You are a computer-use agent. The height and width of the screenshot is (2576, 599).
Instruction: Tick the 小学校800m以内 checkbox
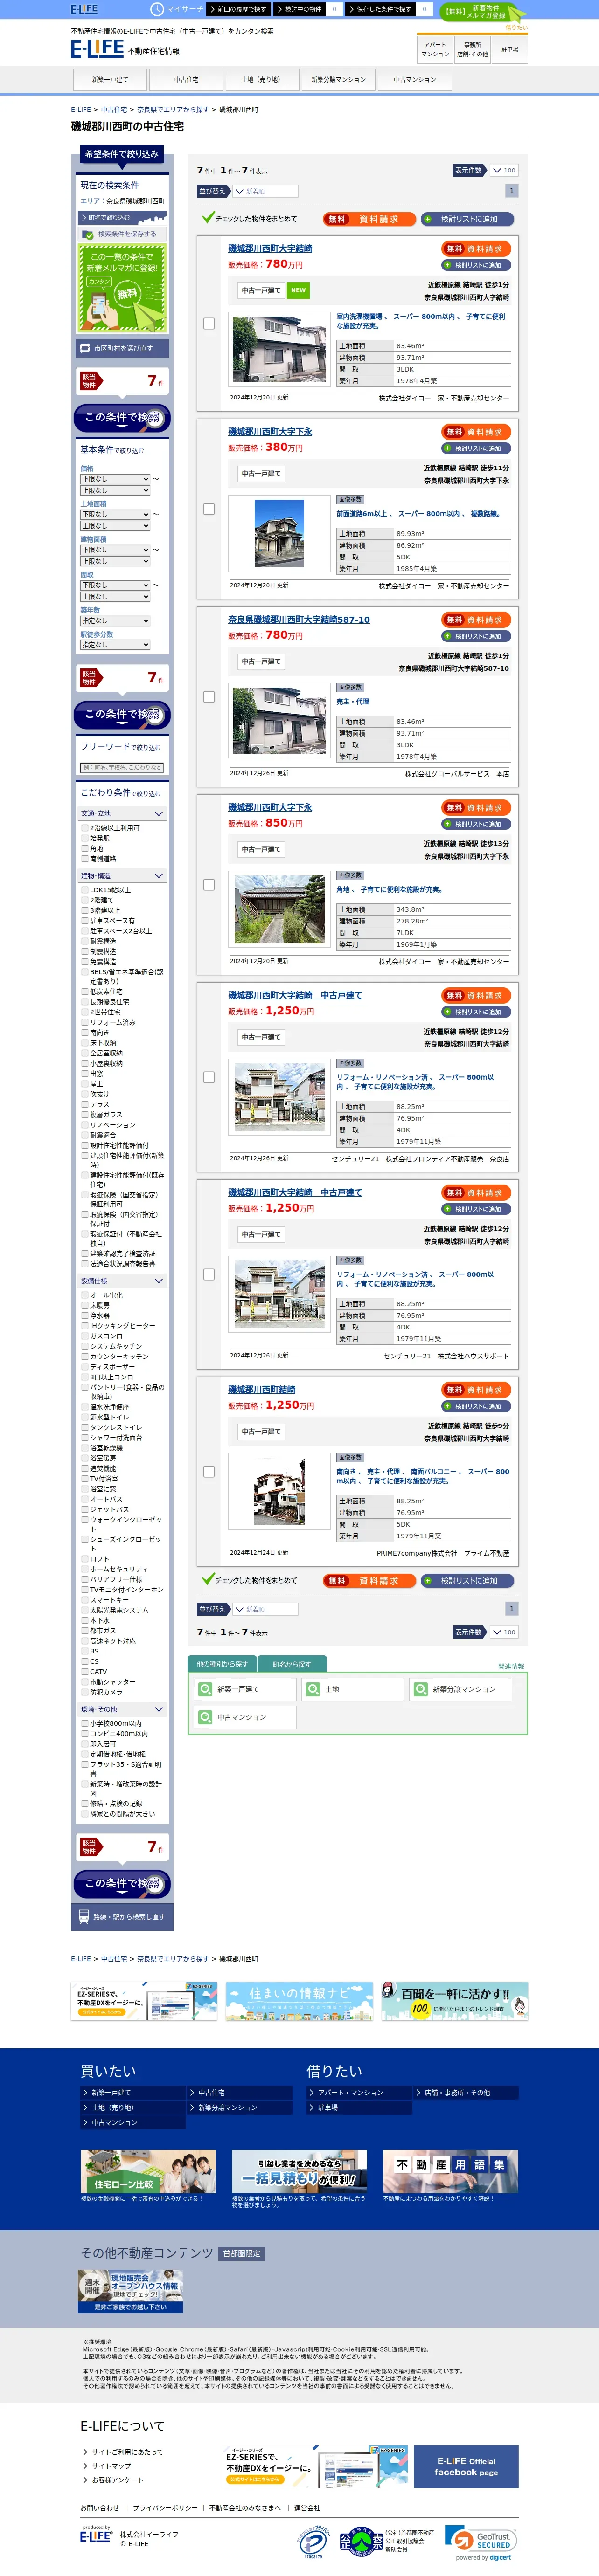coord(85,1723)
